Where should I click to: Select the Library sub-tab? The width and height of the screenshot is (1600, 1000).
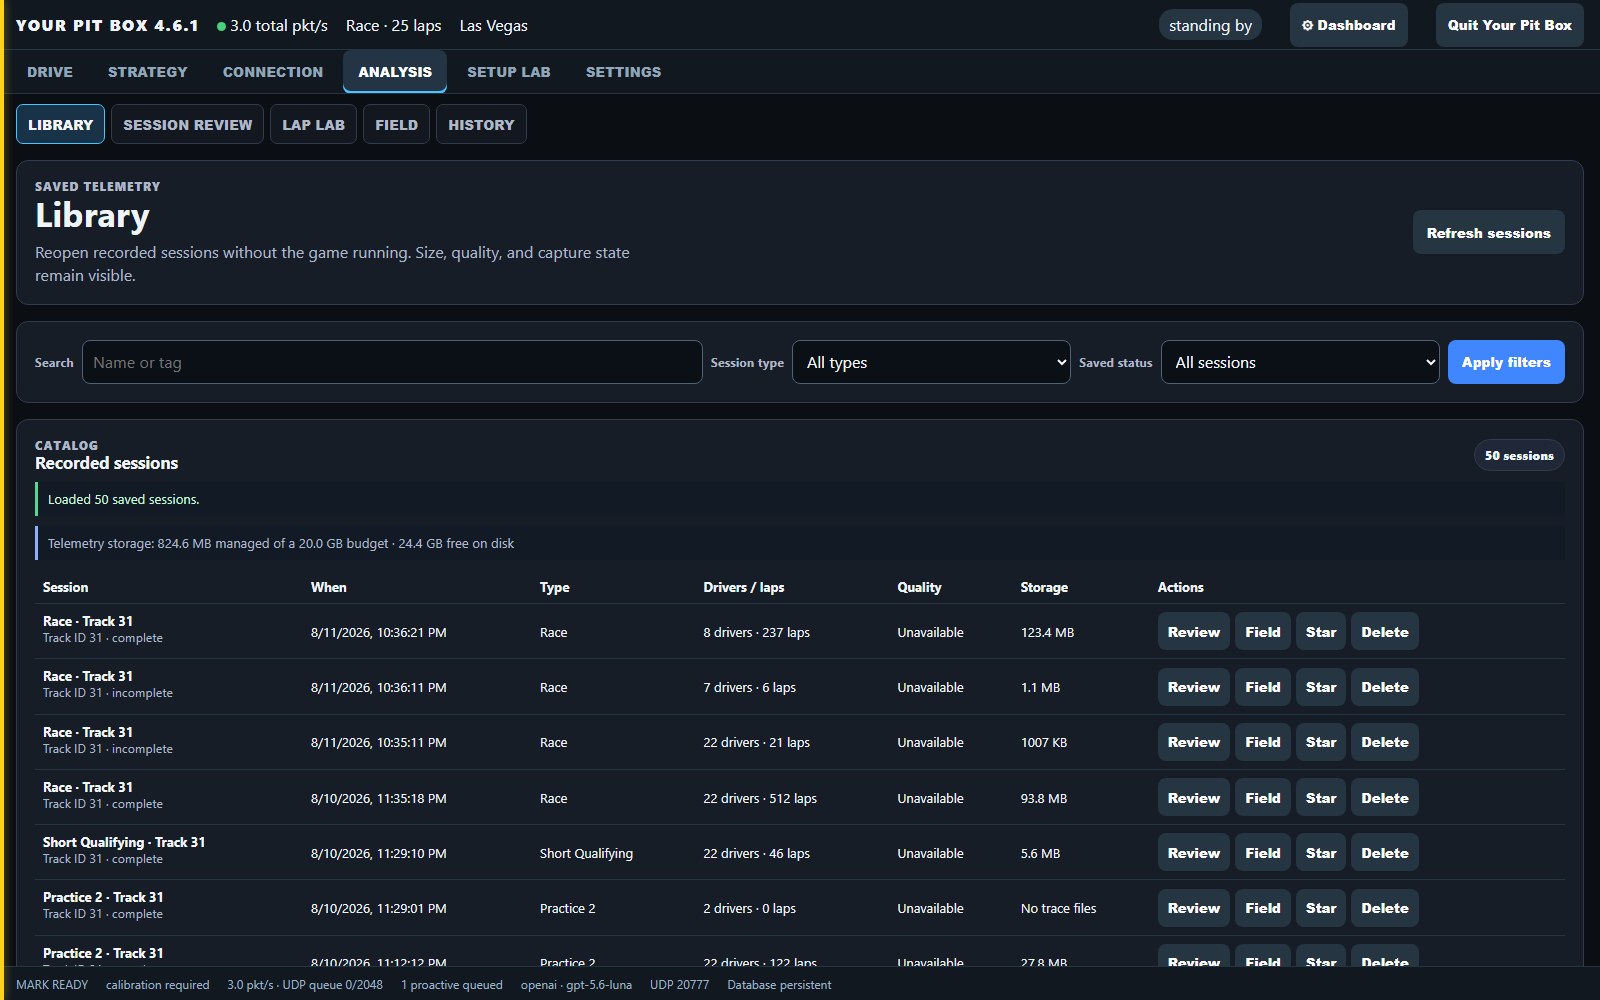click(60, 125)
